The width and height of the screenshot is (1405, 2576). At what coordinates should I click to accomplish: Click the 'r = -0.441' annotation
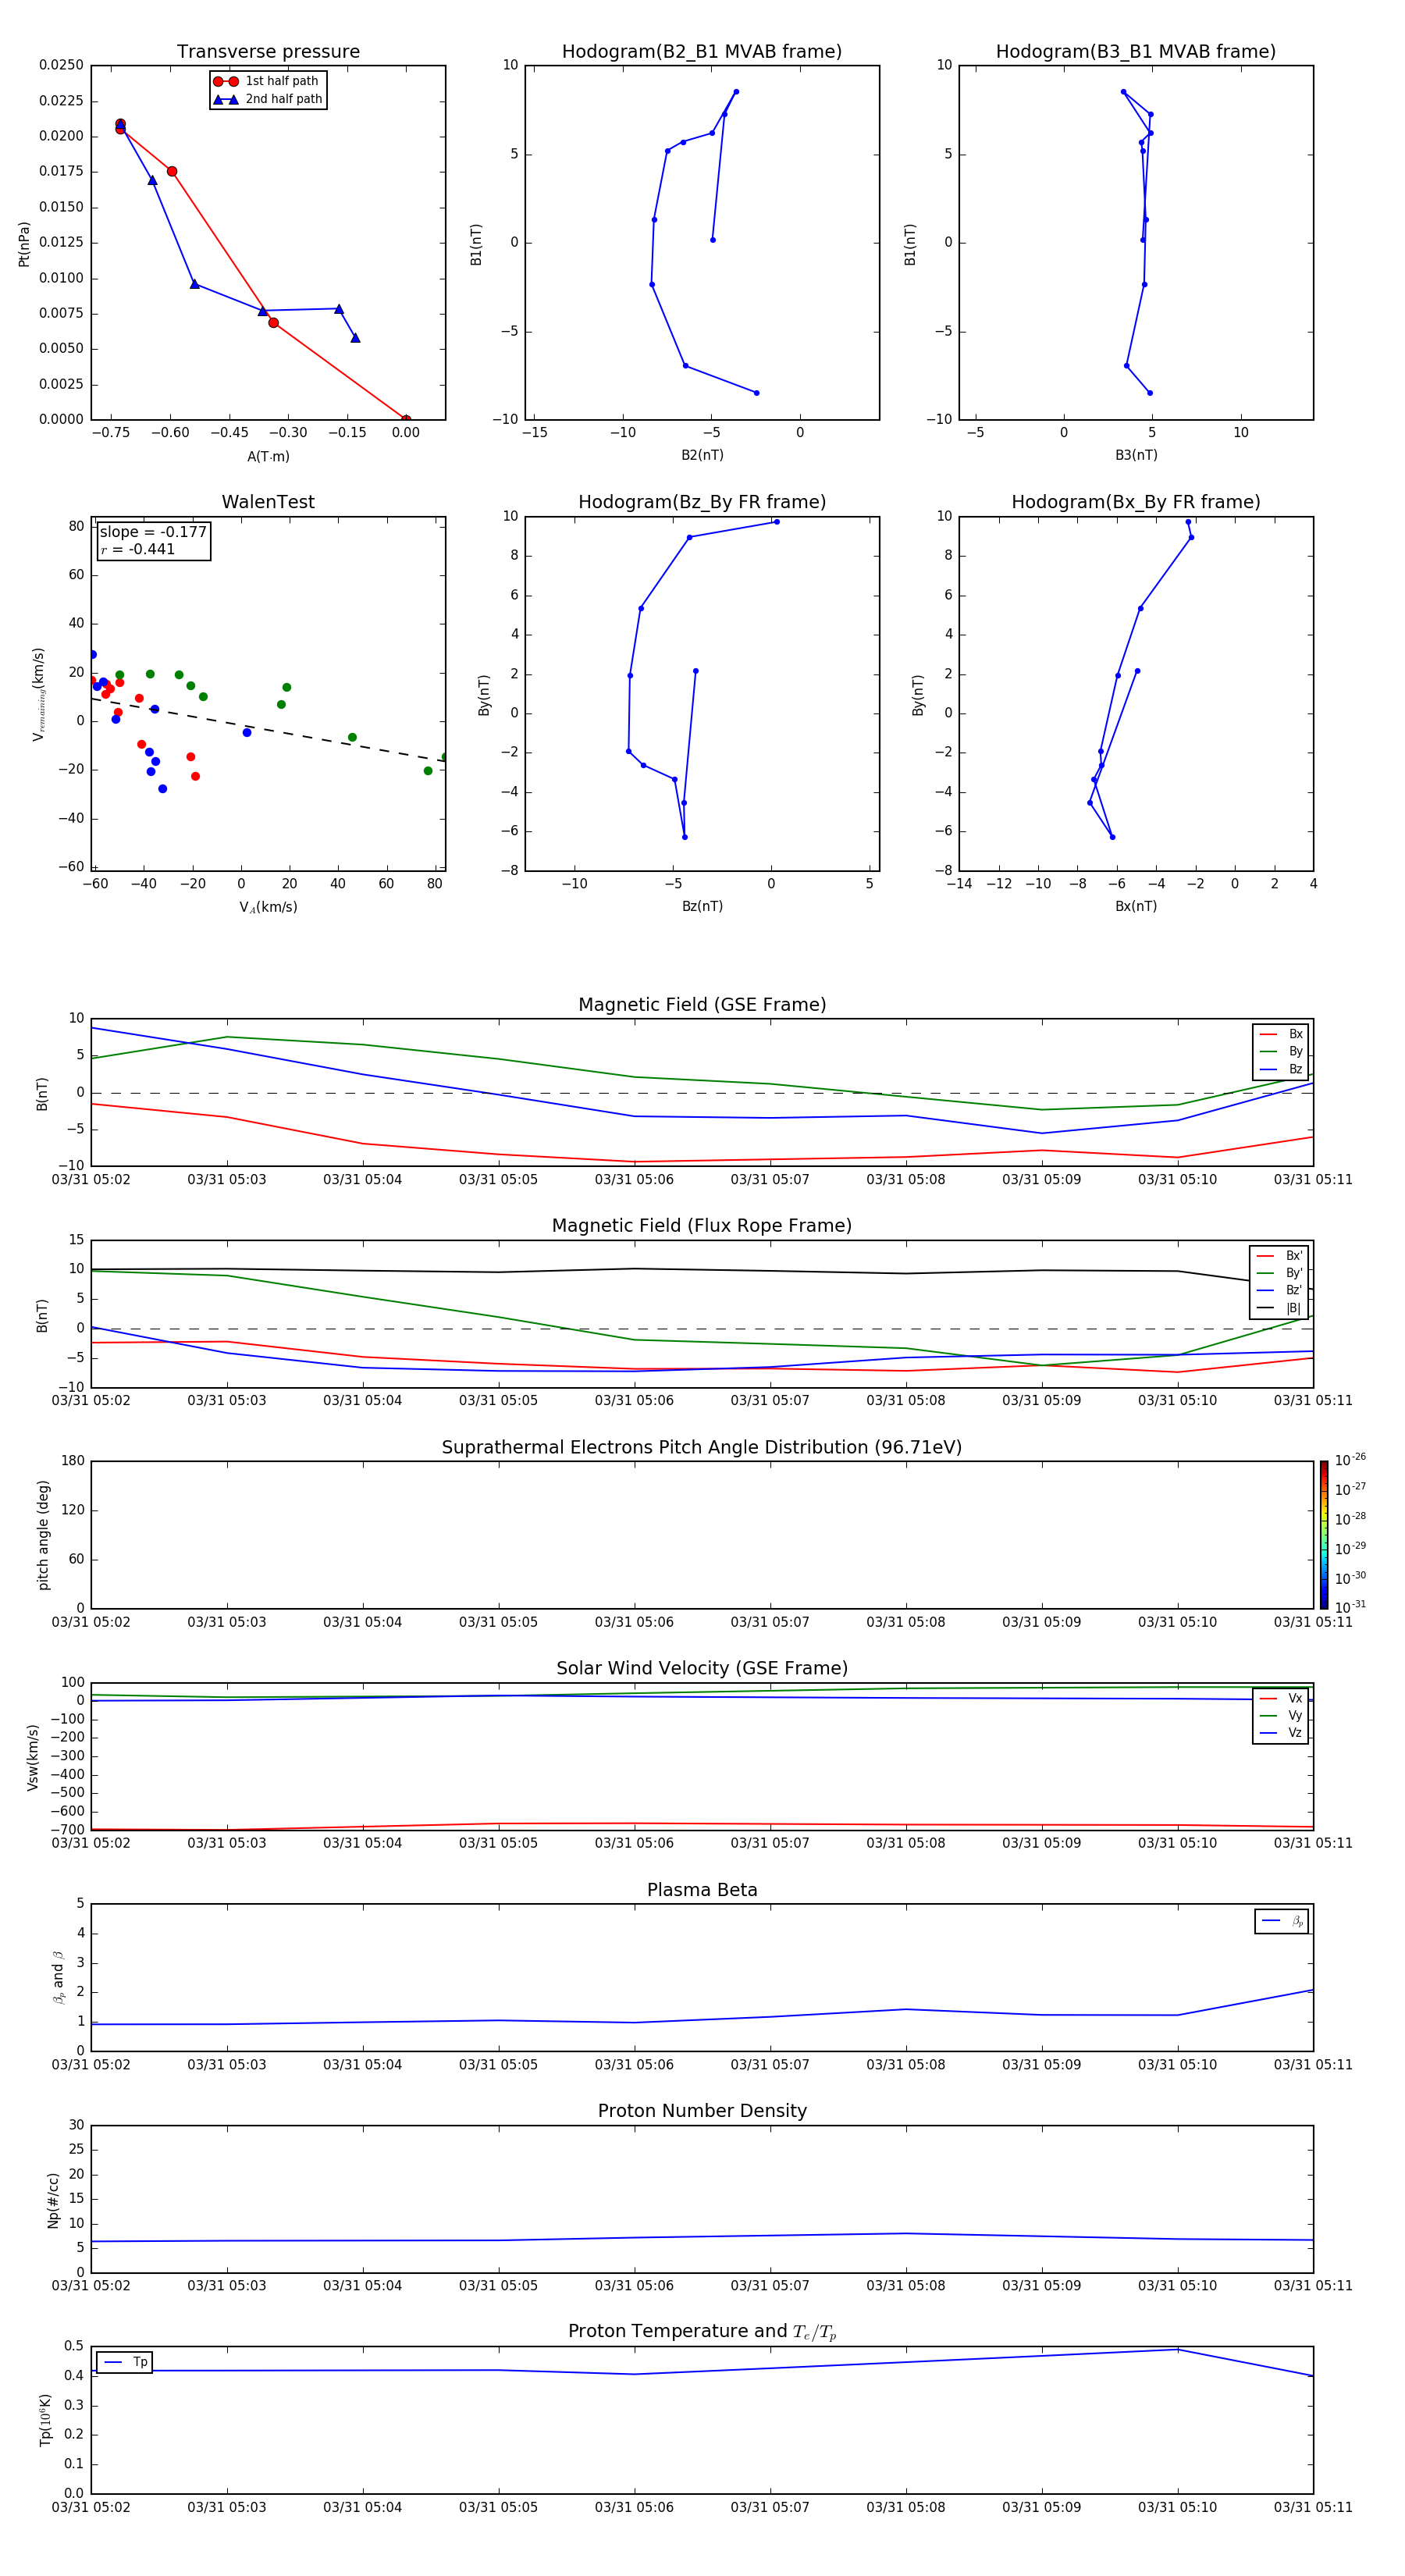click(x=138, y=549)
